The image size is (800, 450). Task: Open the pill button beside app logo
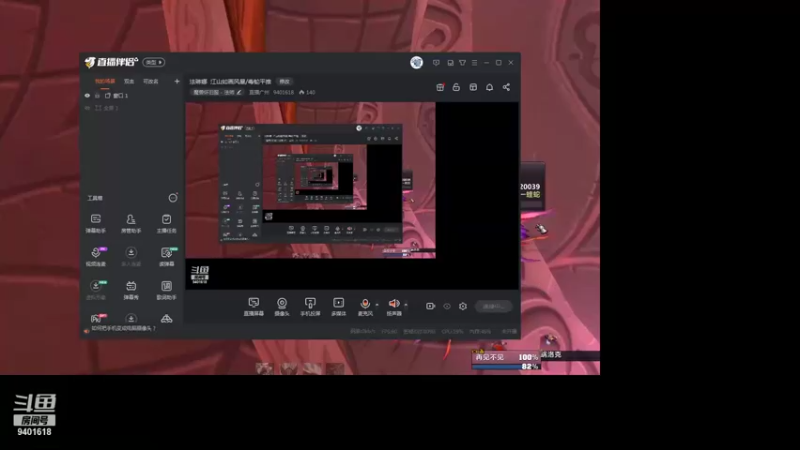coord(154,62)
